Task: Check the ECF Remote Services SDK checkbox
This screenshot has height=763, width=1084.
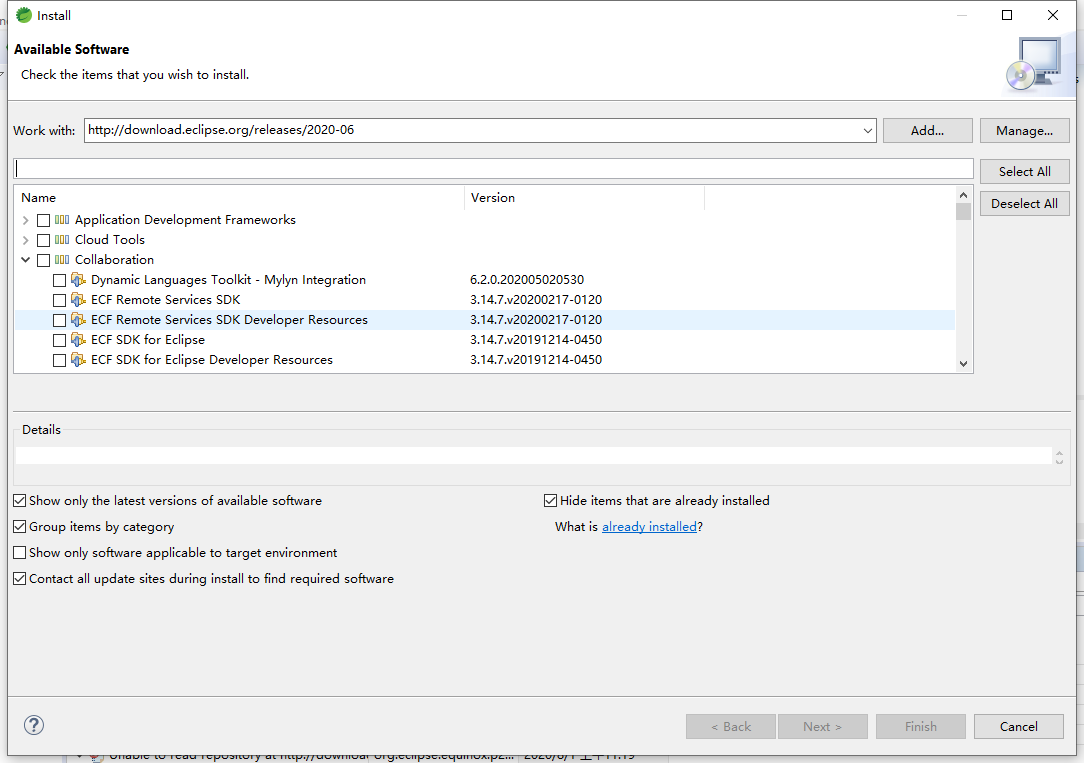Action: coord(59,301)
